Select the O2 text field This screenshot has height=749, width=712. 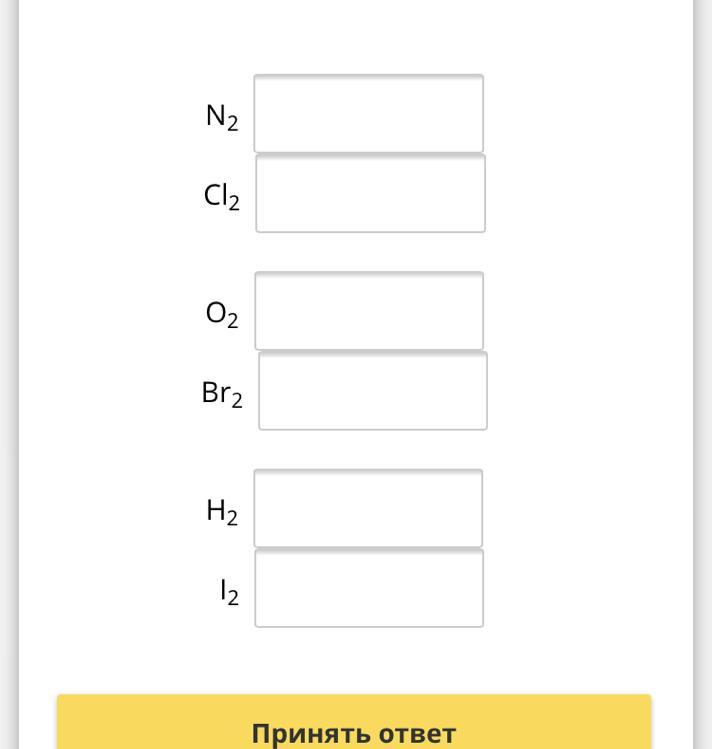click(369, 311)
